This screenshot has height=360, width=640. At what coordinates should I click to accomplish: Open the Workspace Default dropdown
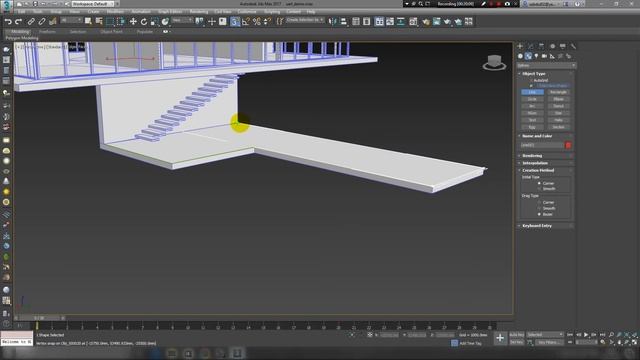pyautogui.click(x=93, y=4)
